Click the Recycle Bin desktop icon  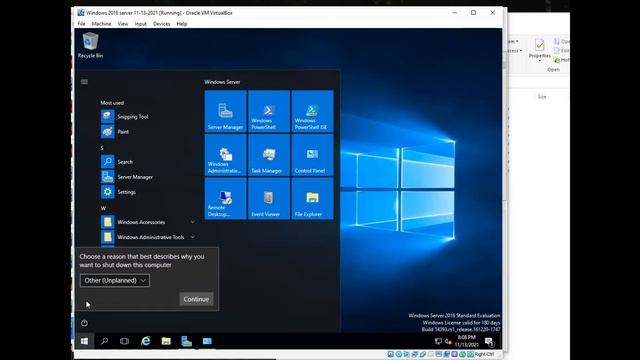point(90,45)
